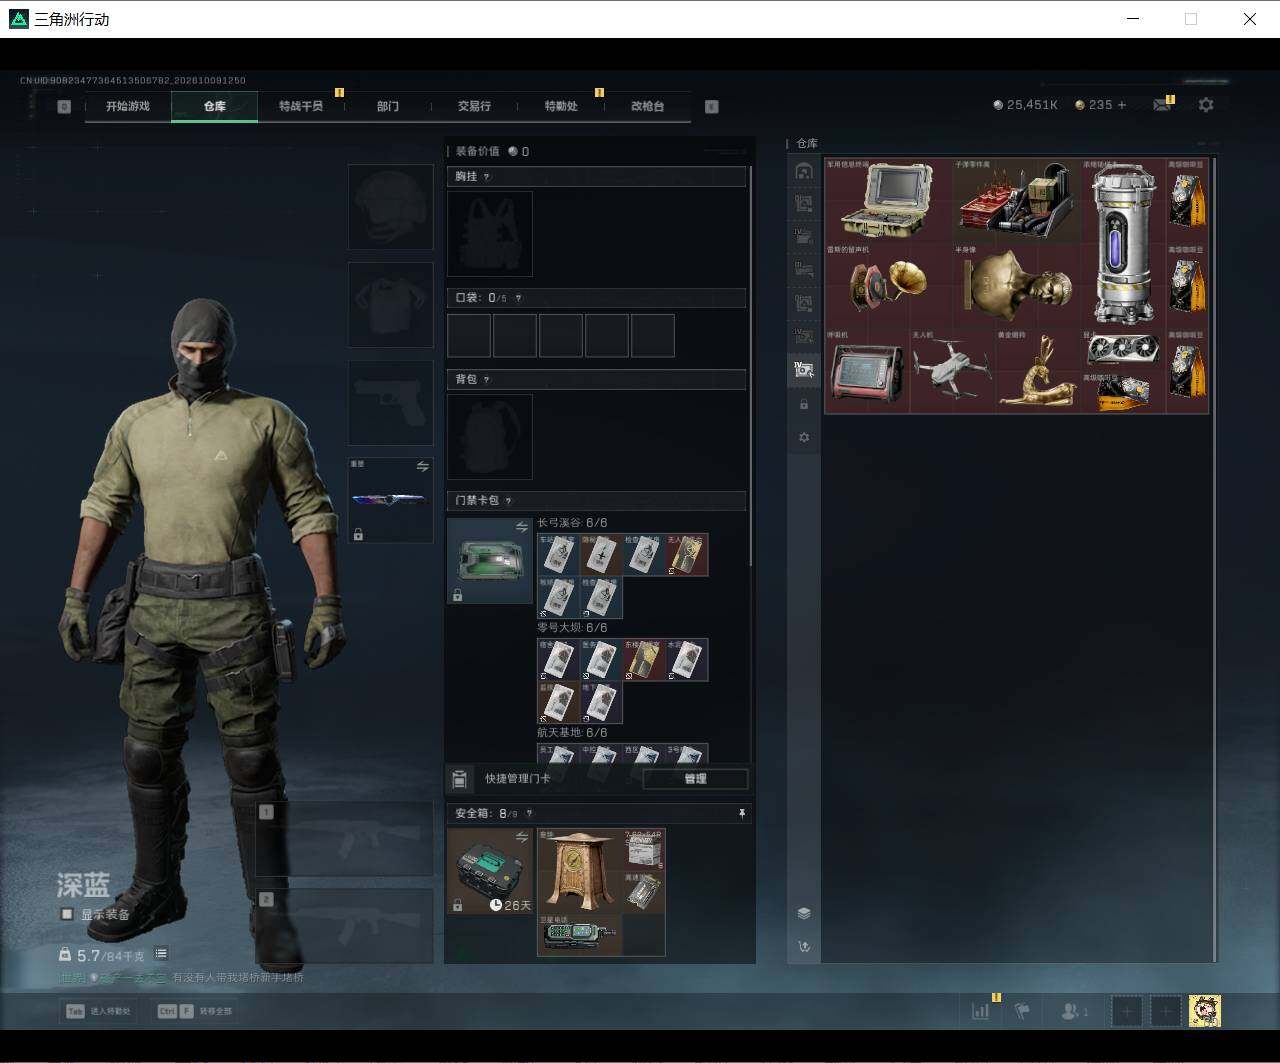Click the help question mark beside 背包
The height and width of the screenshot is (1063, 1280).
pos(487,380)
